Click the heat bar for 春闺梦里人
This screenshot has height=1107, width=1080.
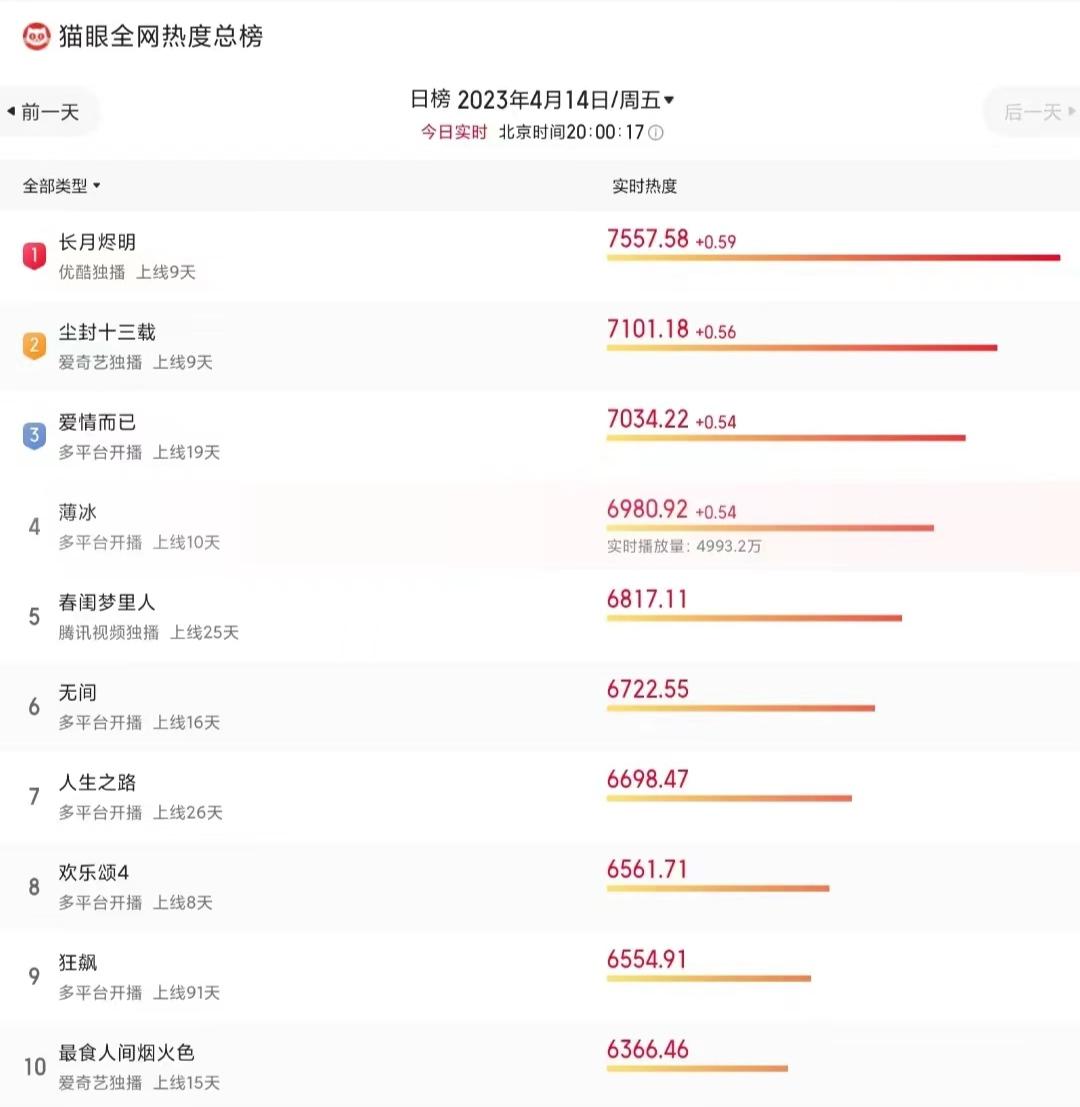tap(754, 618)
